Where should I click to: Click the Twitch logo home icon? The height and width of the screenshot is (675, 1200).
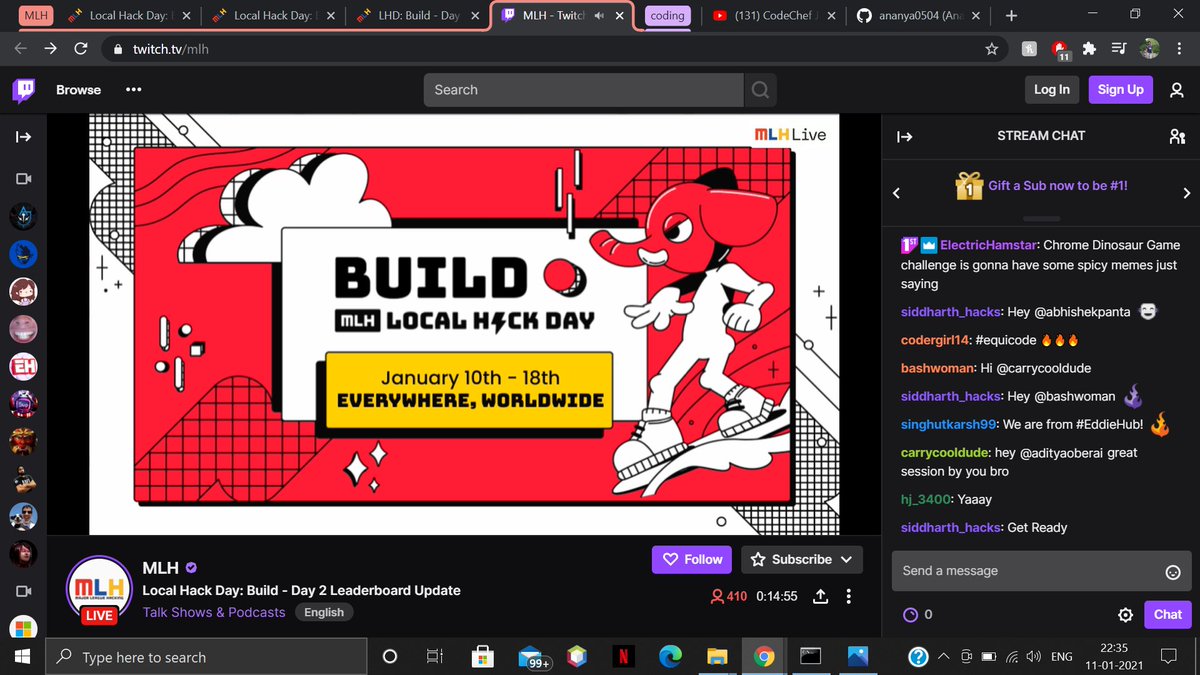[x=24, y=90]
